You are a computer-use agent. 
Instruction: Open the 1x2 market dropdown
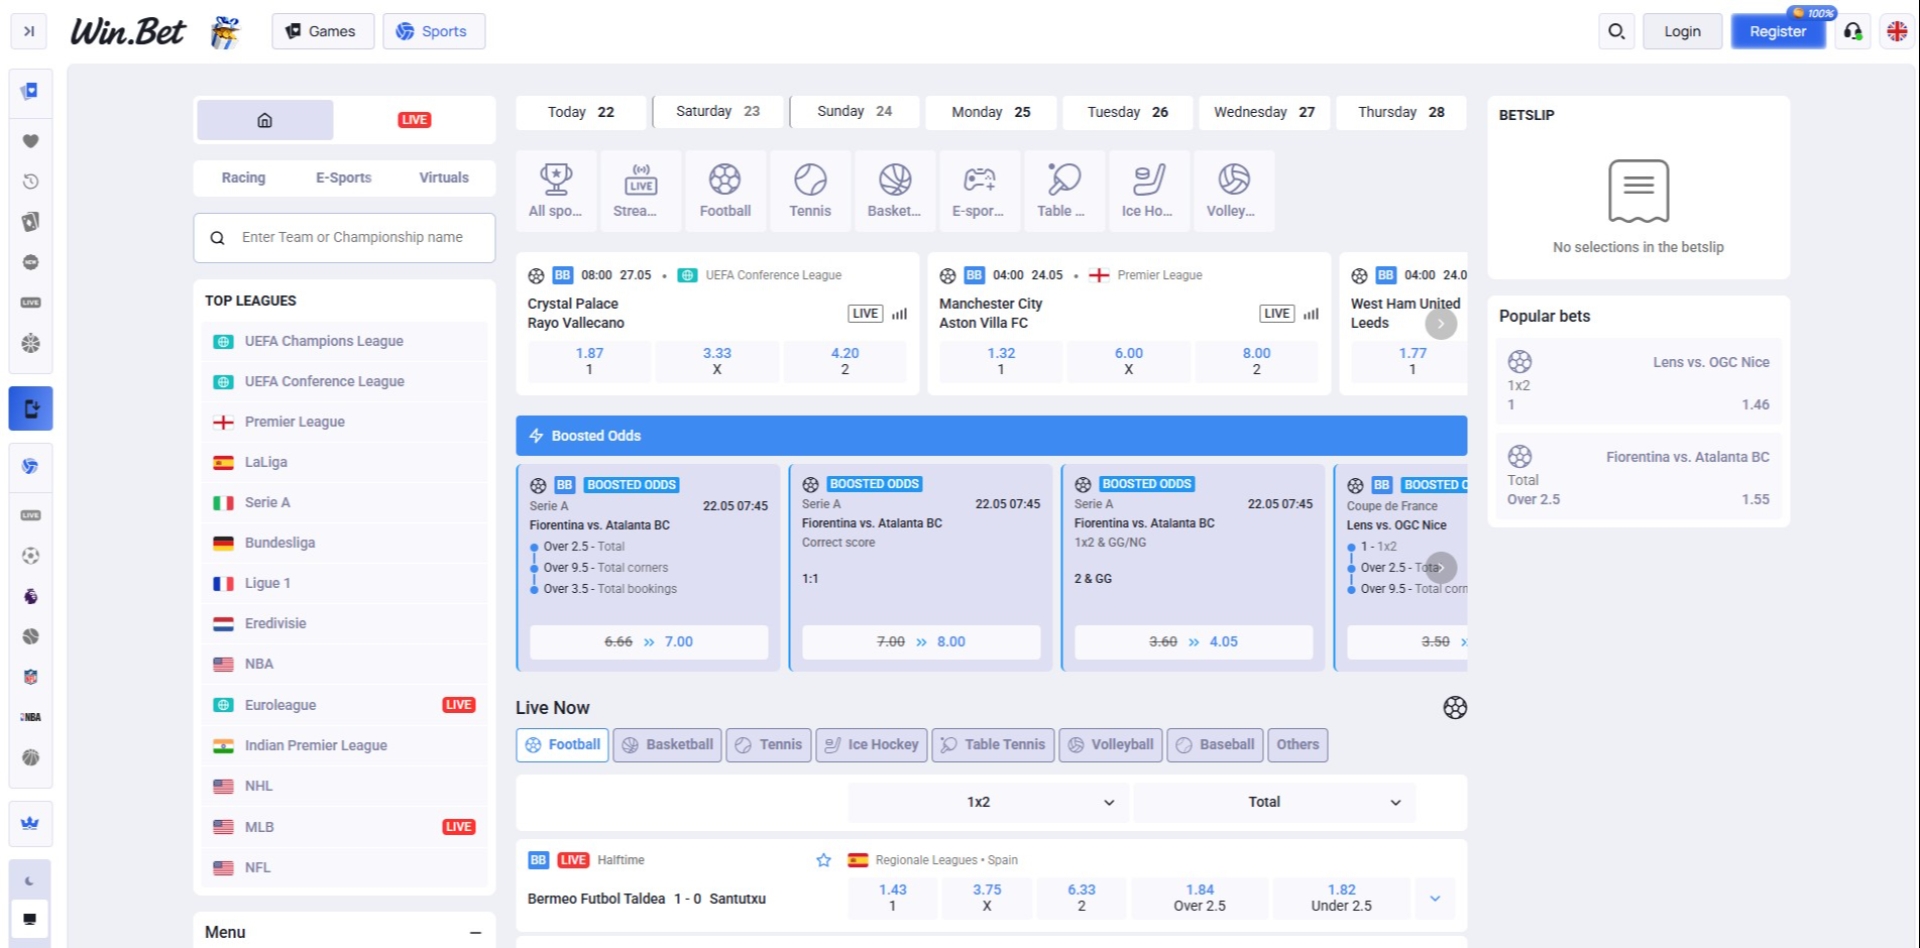click(x=989, y=803)
